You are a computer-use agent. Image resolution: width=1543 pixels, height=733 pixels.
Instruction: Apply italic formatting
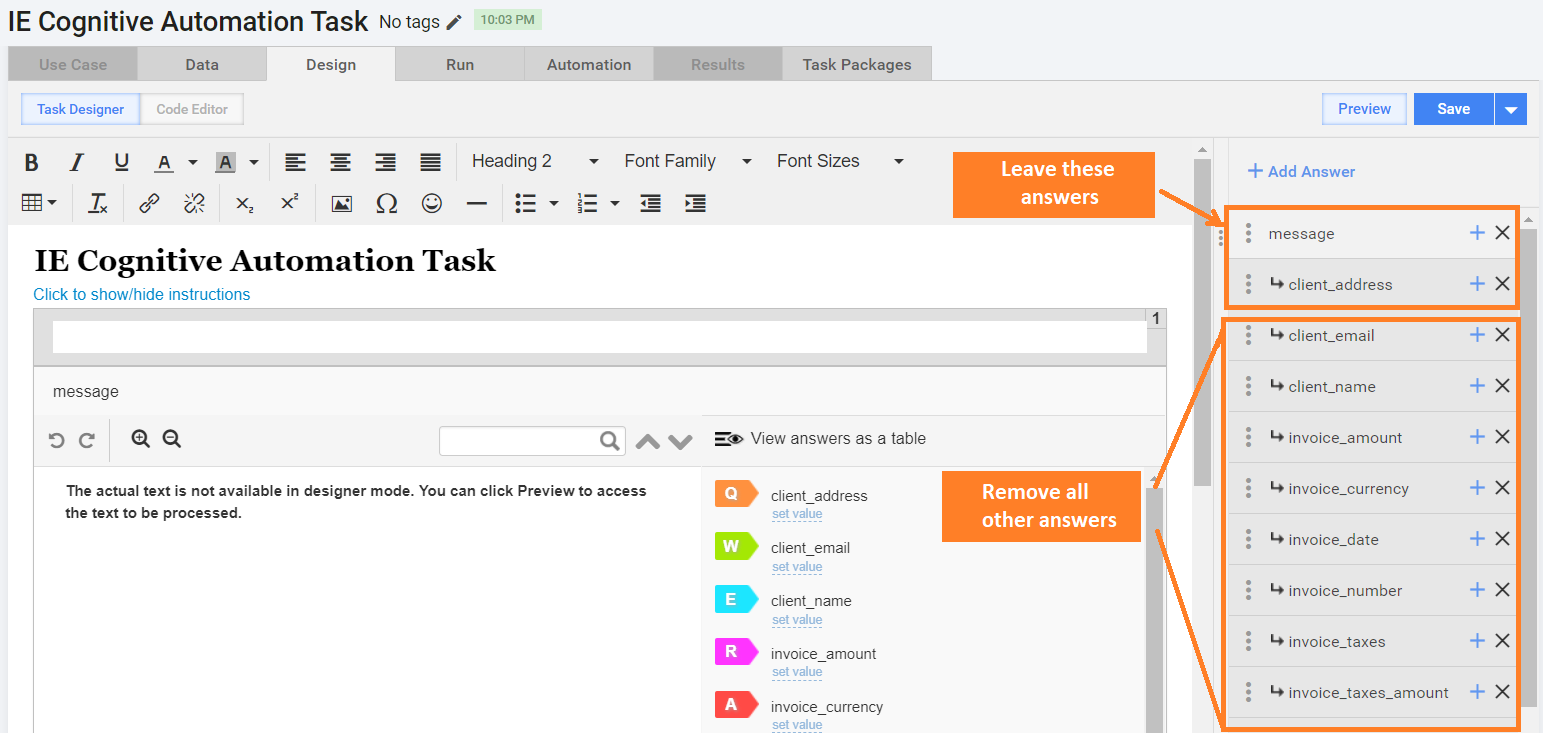(76, 162)
